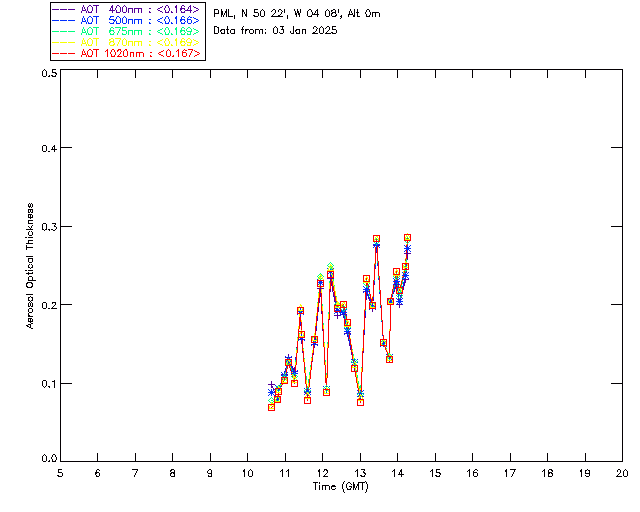640x512 pixels.
Task: Click the lowest data point at time 13
Action: coord(360,402)
